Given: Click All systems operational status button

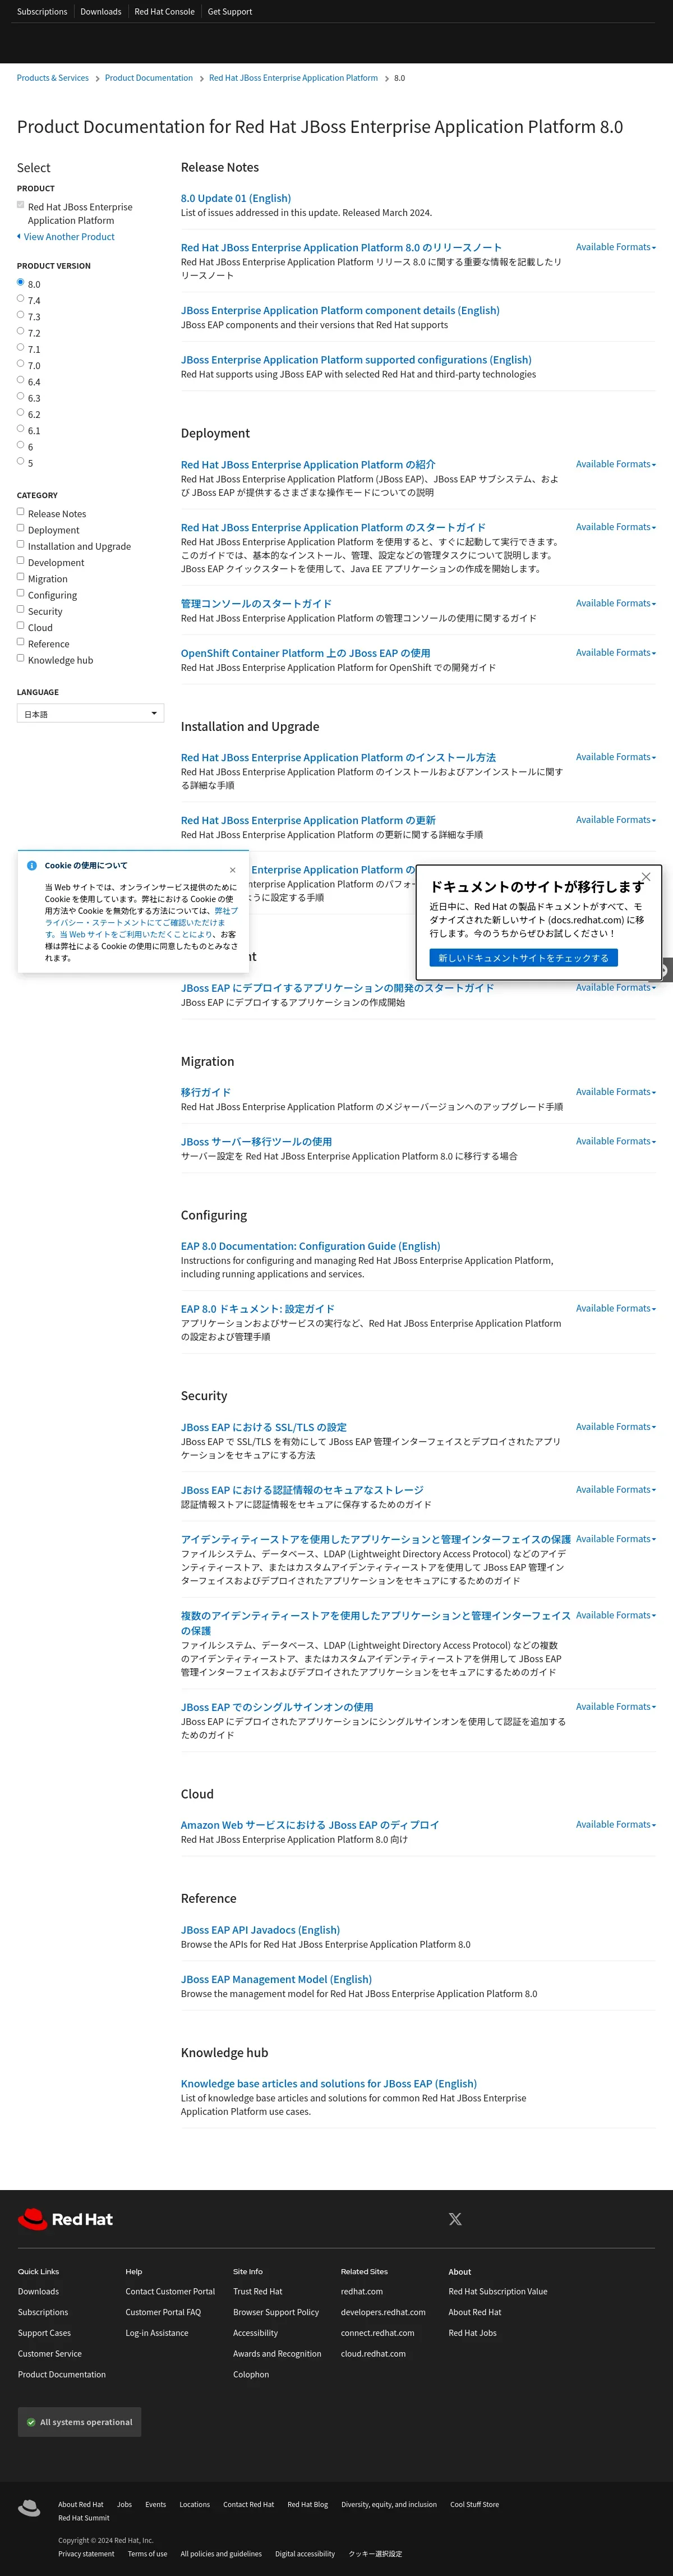Looking at the screenshot, I should point(79,2422).
